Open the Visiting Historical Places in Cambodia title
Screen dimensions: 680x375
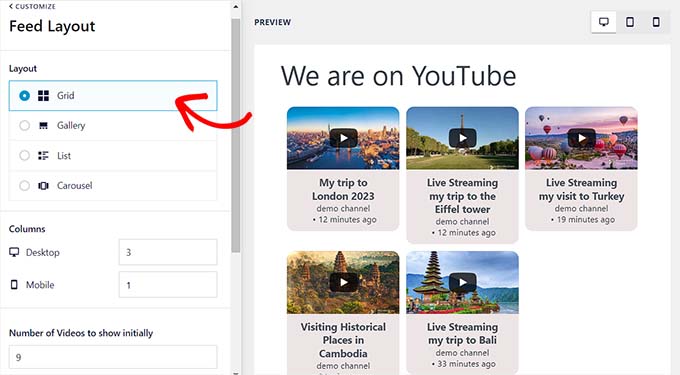coord(343,340)
